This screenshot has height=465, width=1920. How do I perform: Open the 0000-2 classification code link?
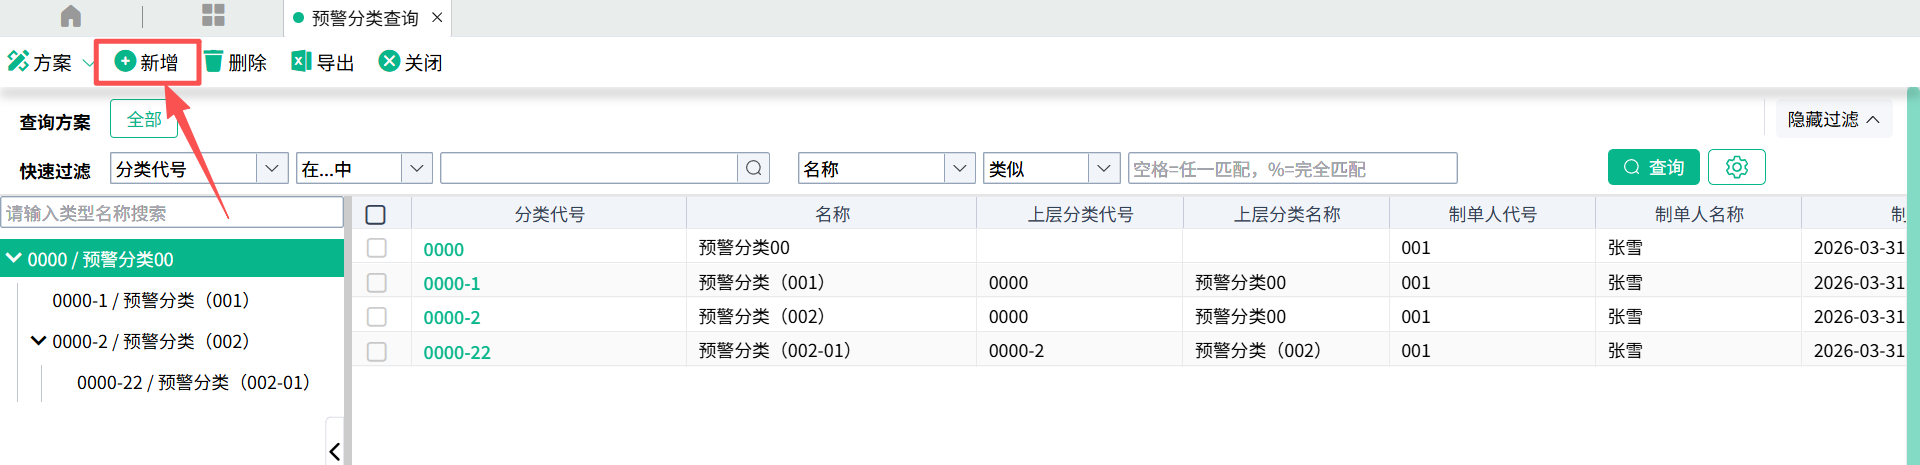click(451, 318)
